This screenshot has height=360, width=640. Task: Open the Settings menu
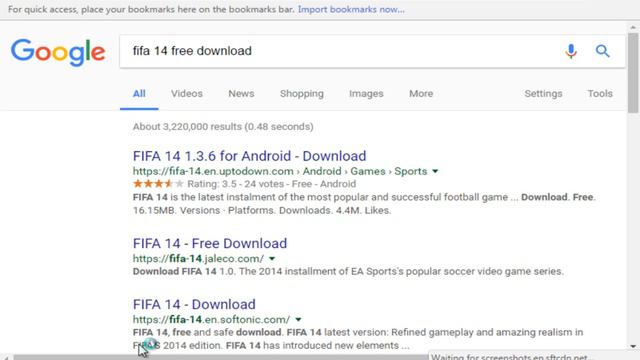coord(543,93)
